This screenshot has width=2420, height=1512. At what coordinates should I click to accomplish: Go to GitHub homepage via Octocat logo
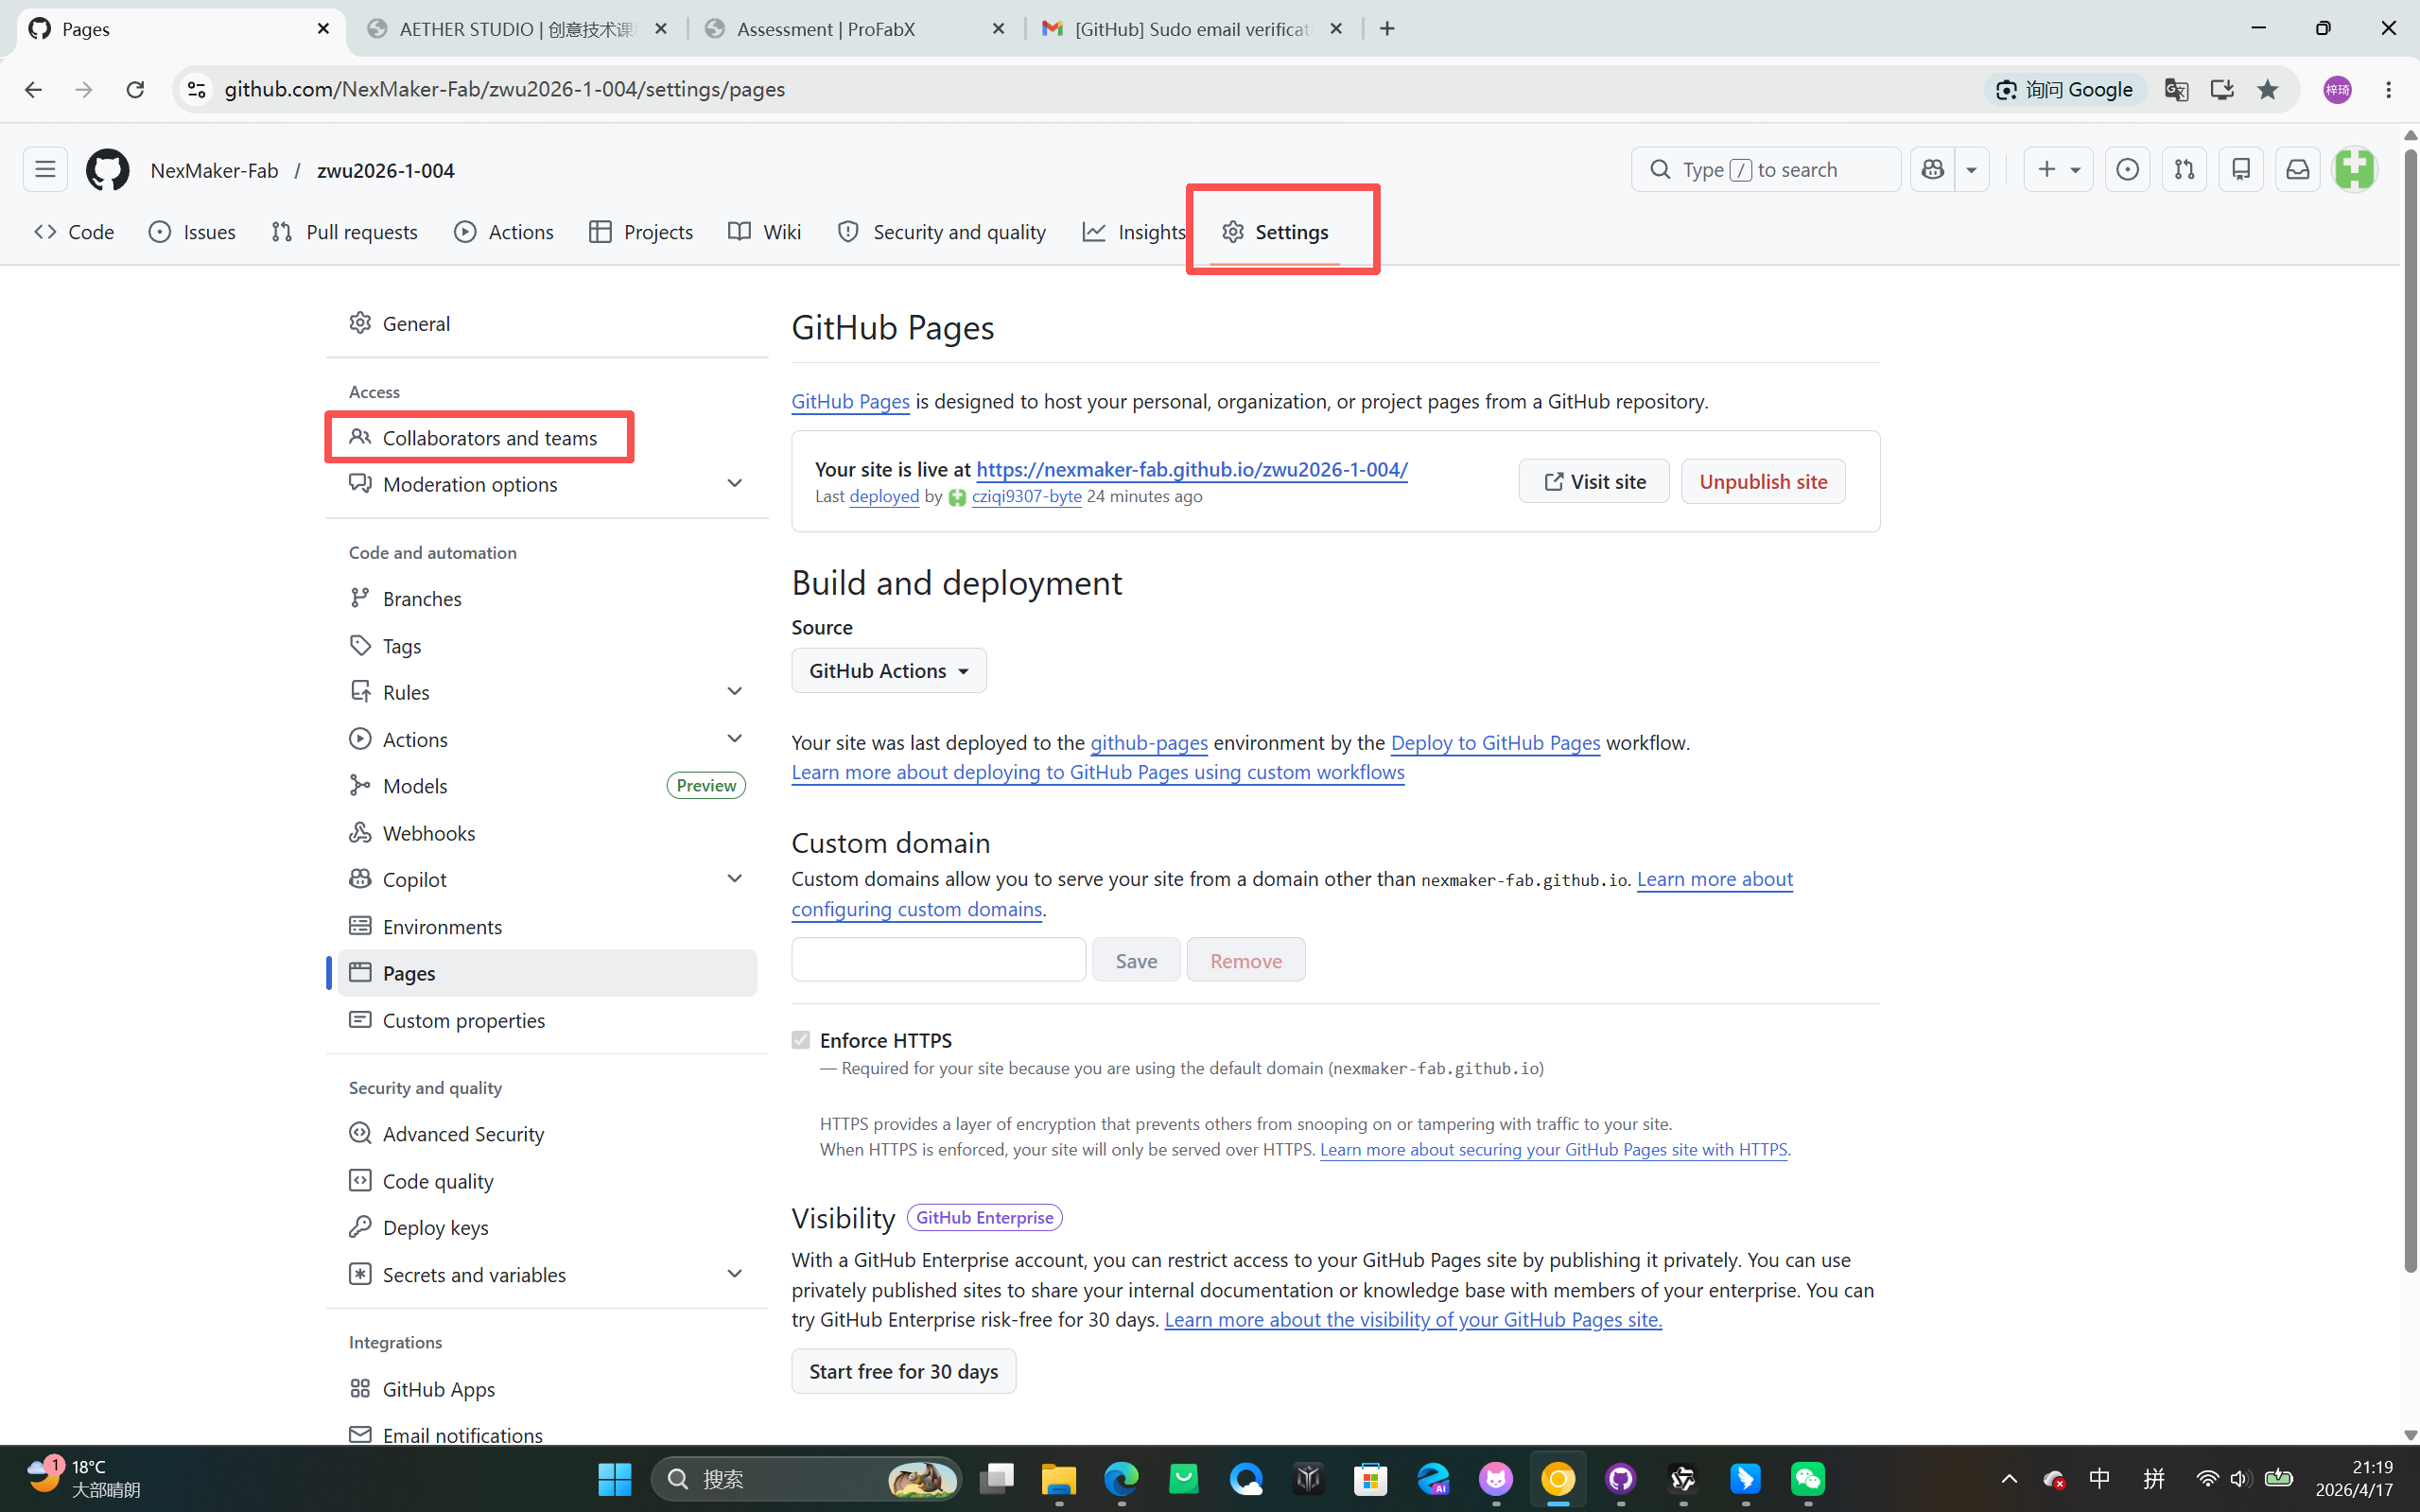point(107,170)
